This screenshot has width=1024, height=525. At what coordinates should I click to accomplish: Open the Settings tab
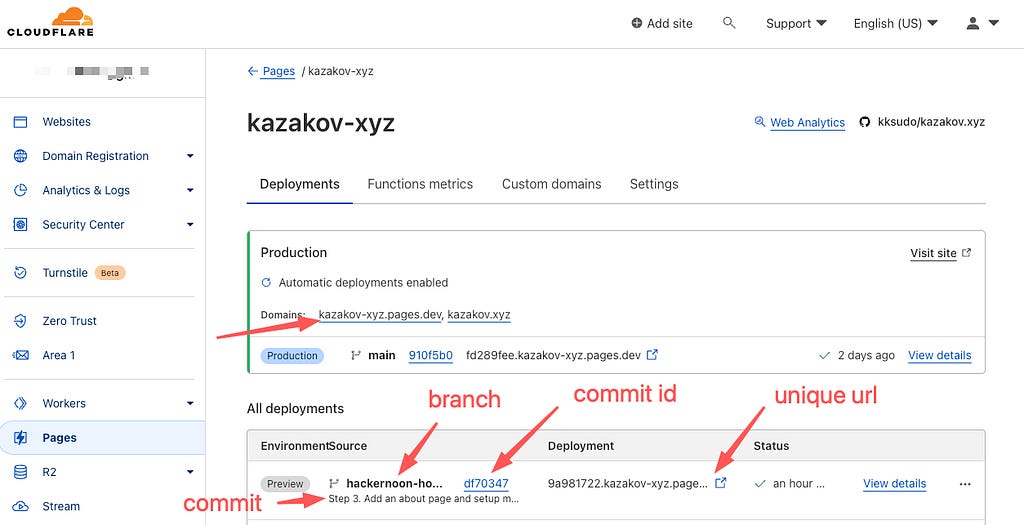[x=654, y=184]
